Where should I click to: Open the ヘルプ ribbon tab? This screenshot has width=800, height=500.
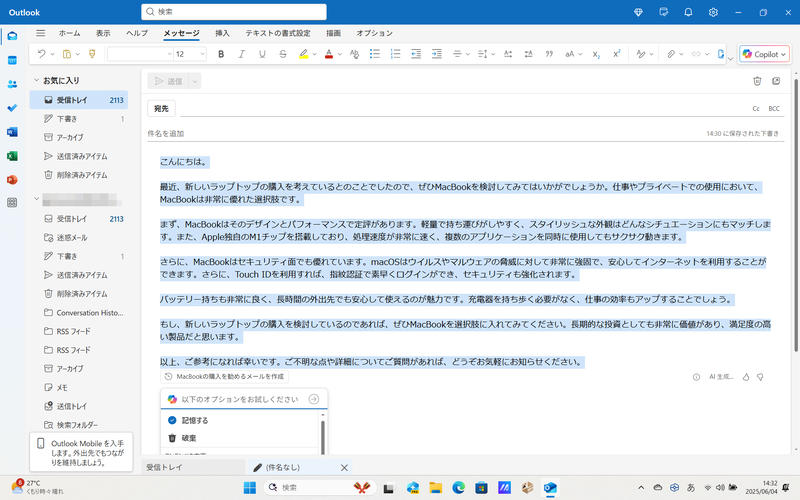137,33
